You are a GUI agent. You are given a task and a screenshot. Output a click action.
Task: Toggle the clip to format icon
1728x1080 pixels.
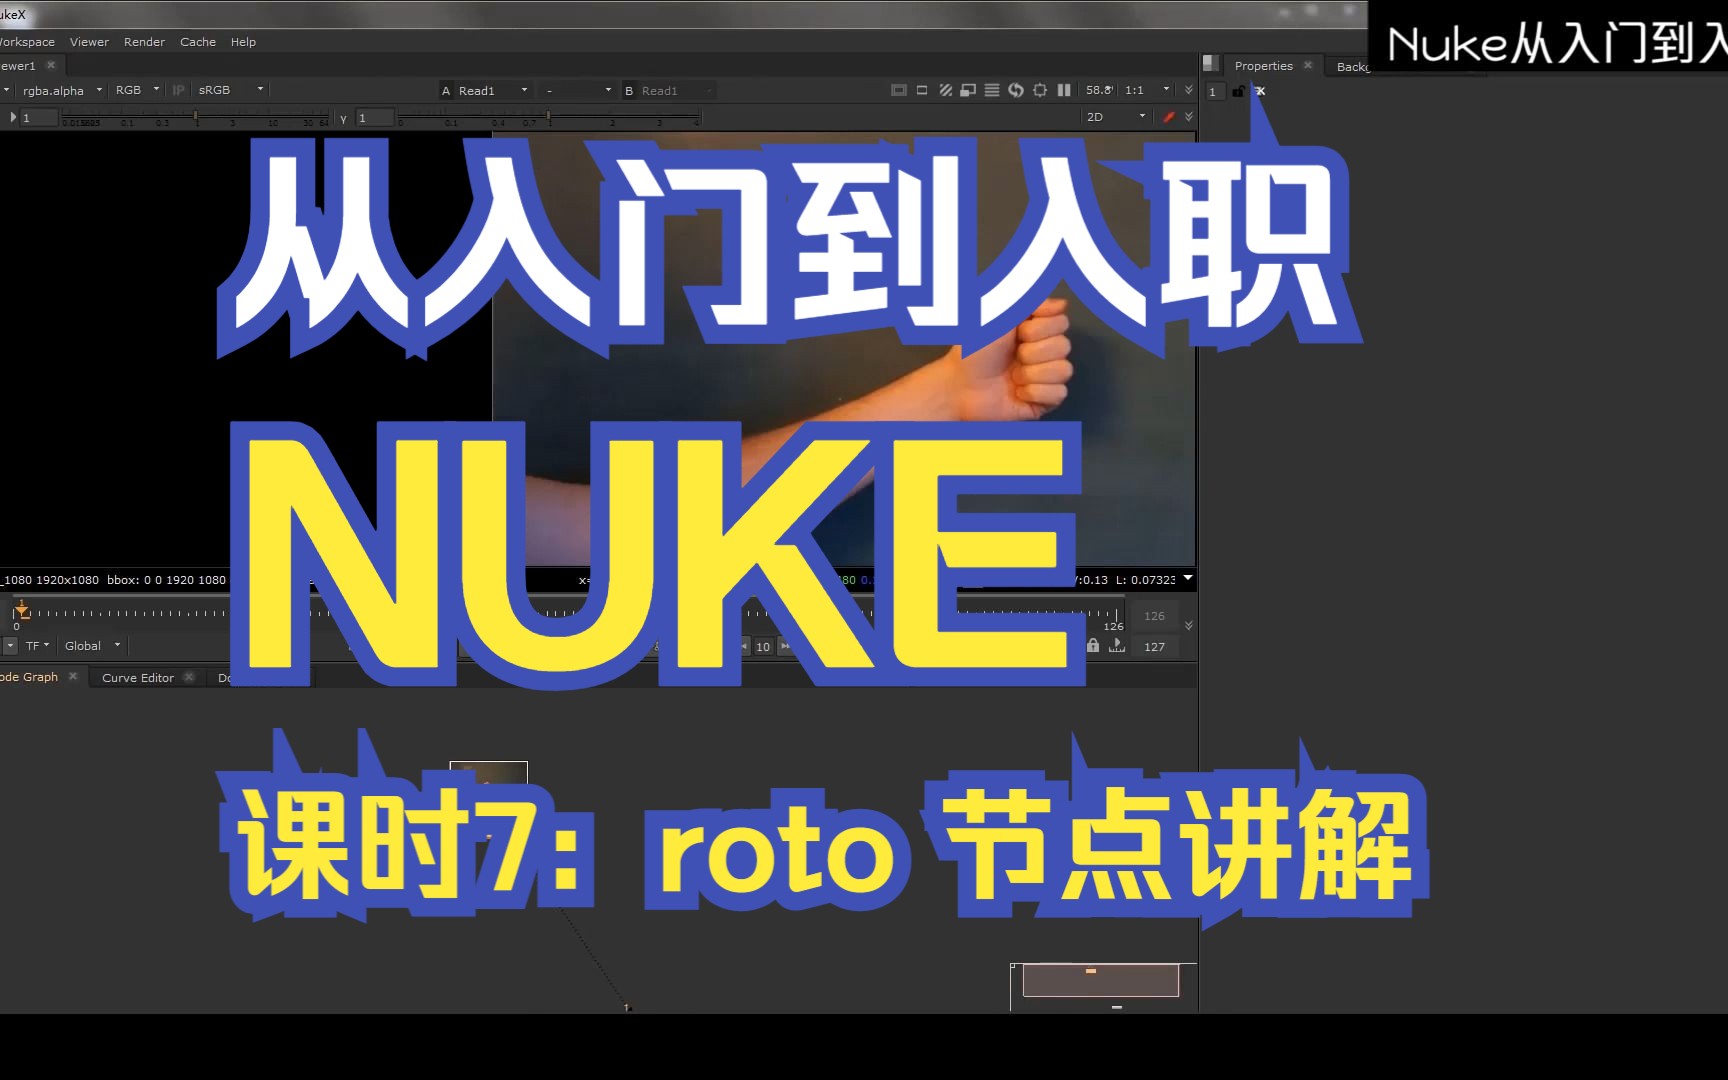point(899,90)
